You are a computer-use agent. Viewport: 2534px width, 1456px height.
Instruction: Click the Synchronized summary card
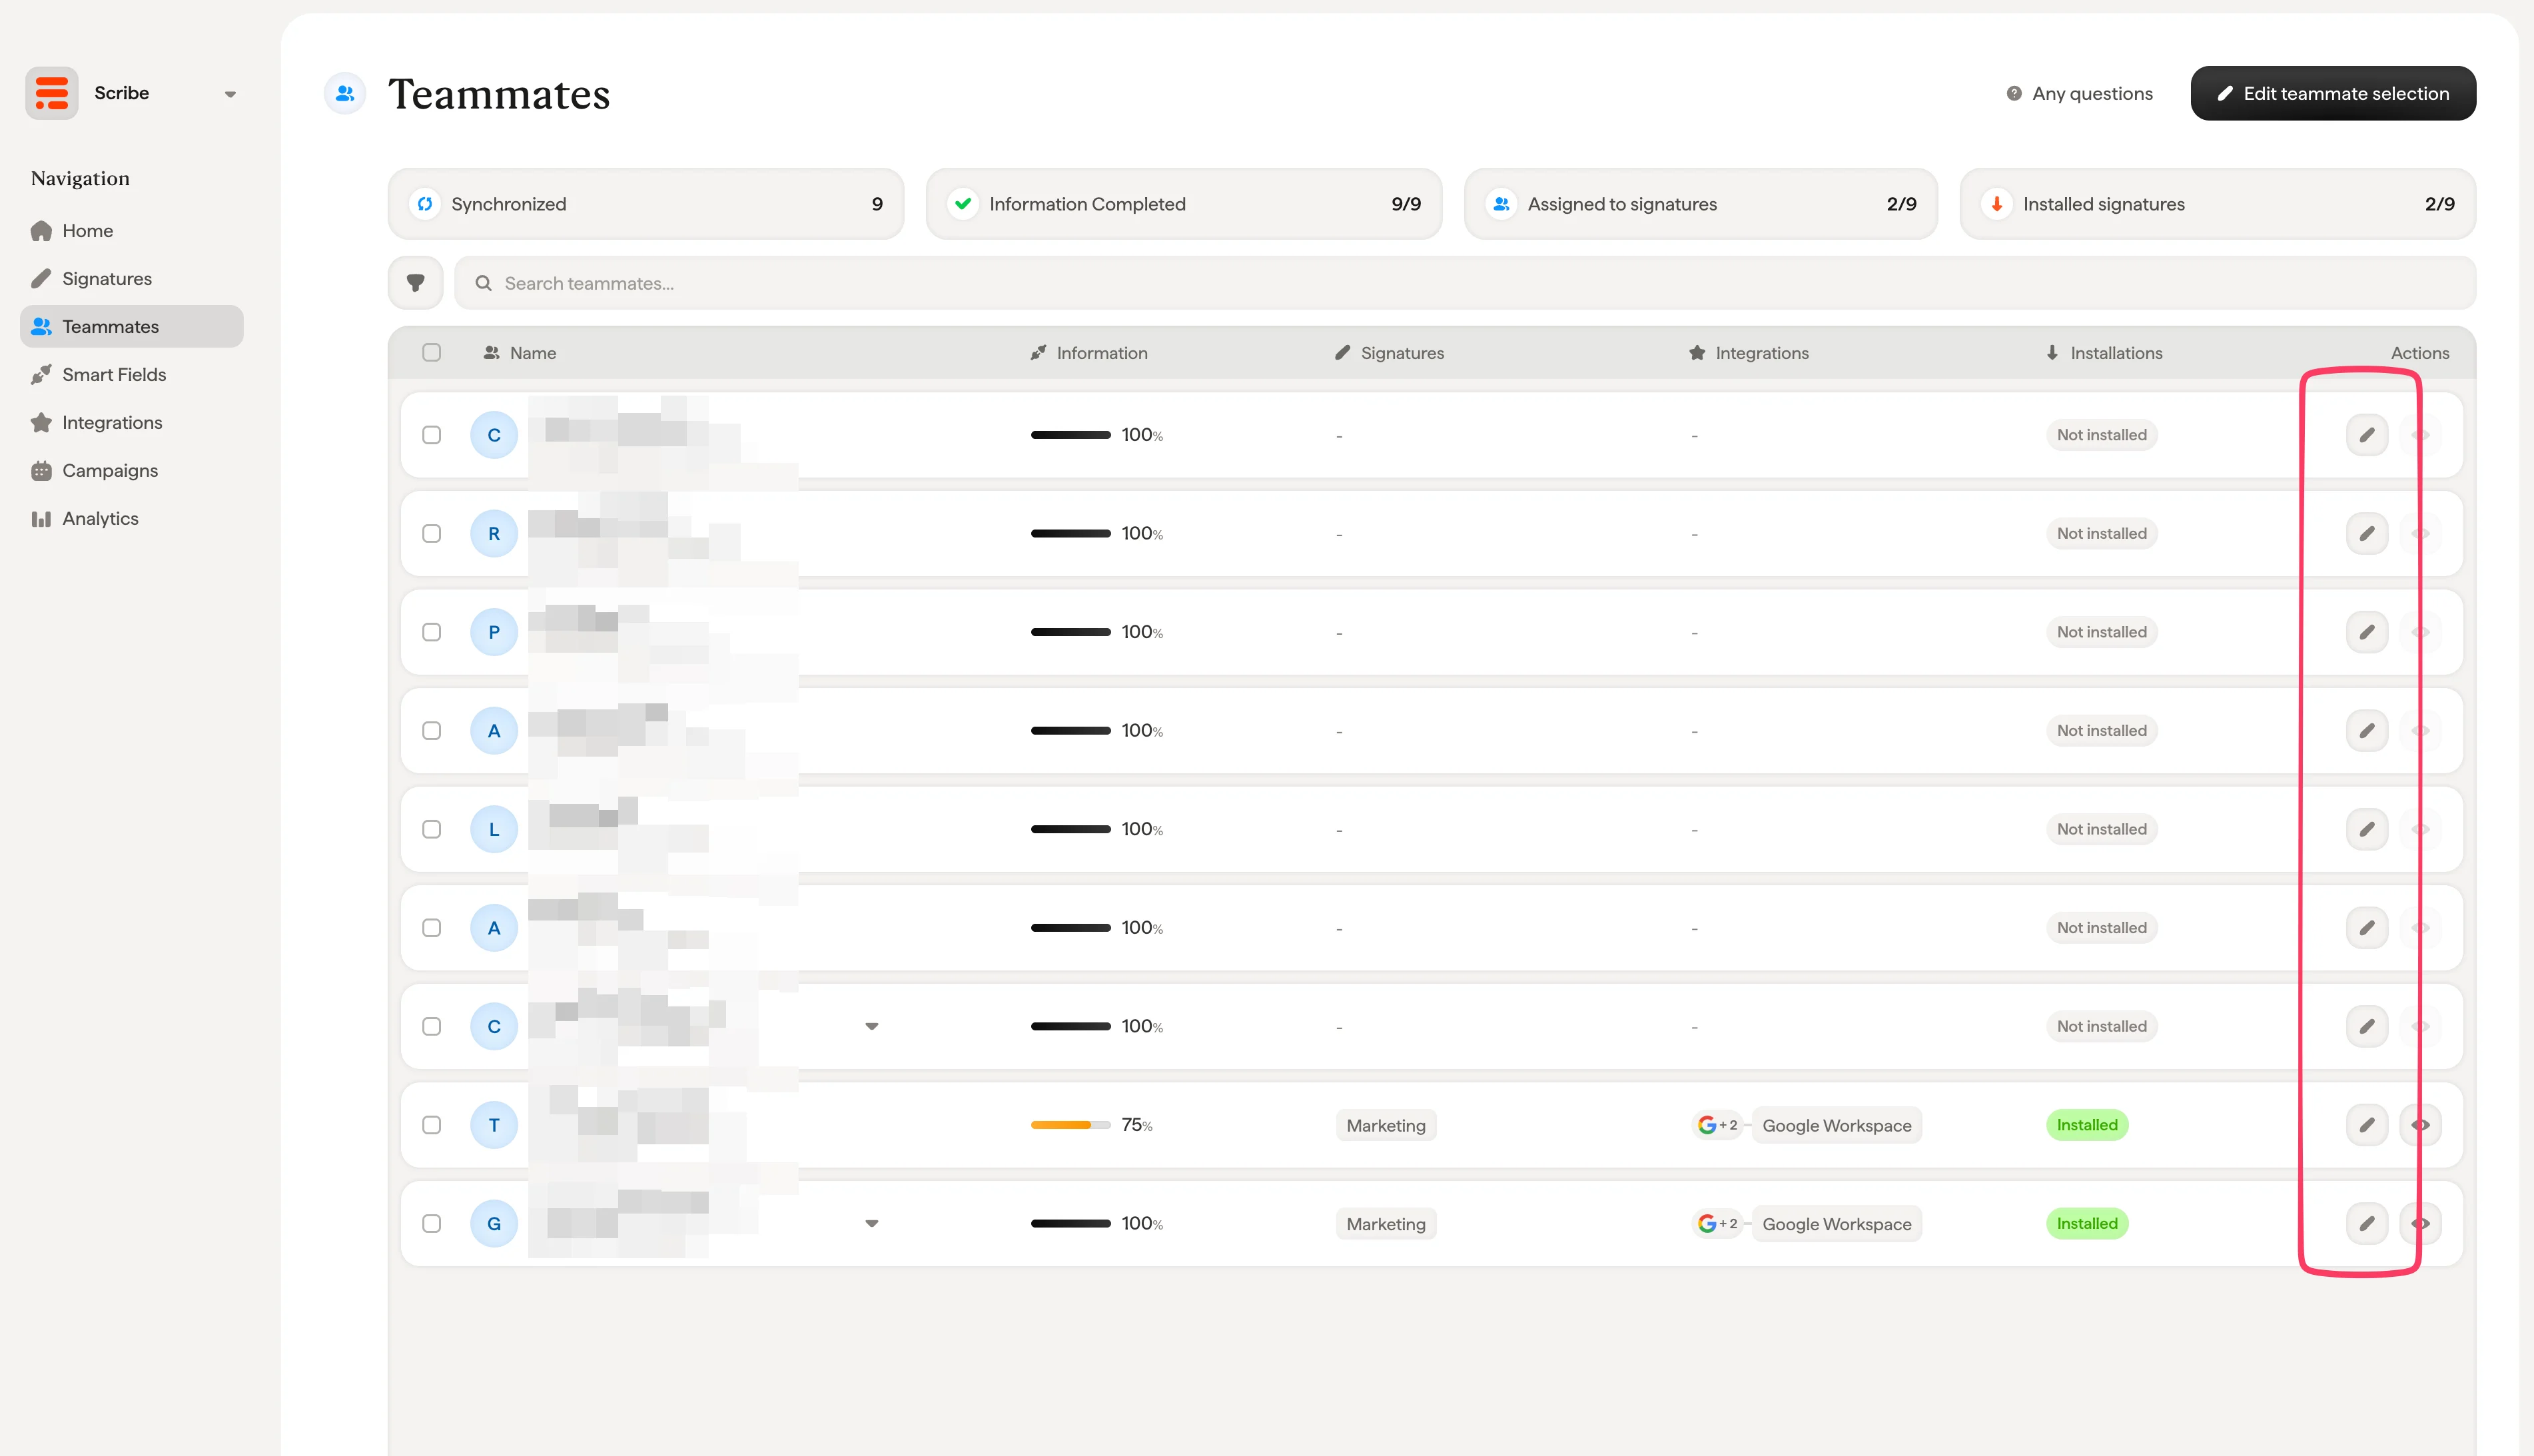646,204
